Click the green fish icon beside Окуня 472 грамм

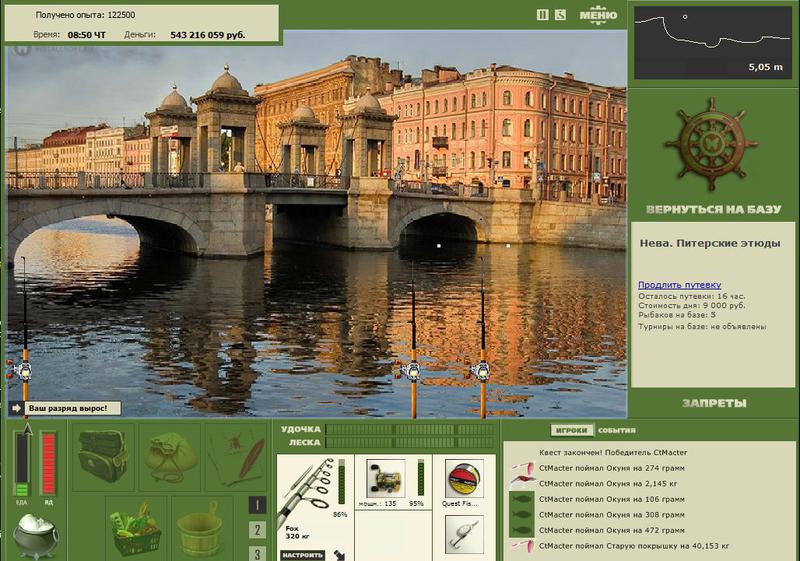[x=521, y=530]
